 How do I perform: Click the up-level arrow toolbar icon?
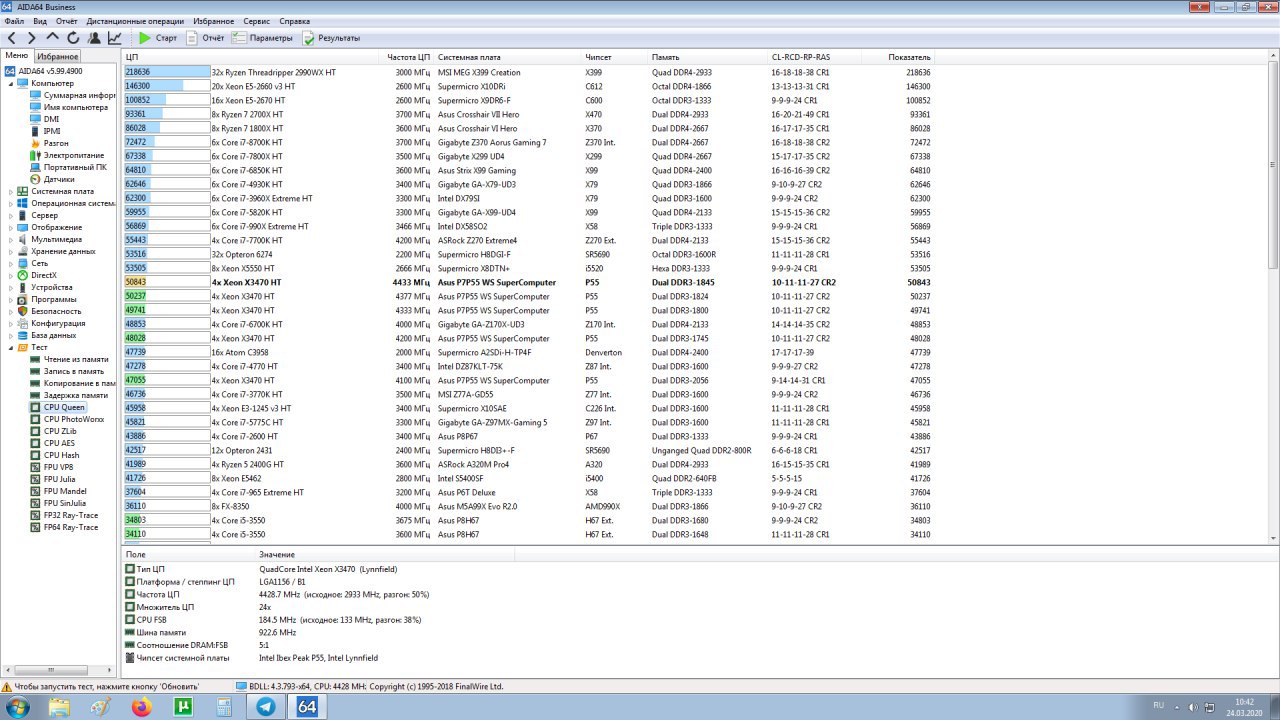pos(53,38)
